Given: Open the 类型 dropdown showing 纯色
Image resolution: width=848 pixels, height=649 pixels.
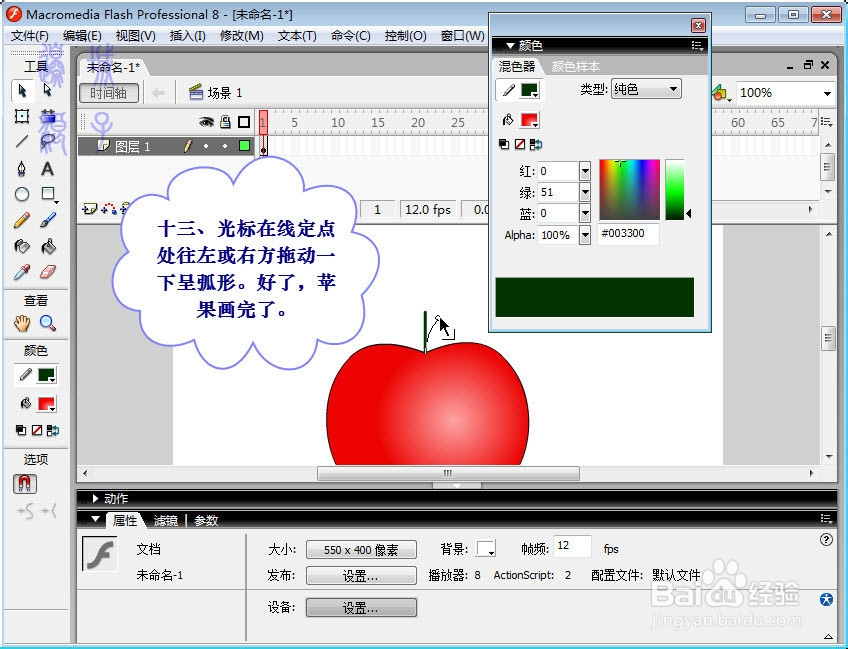Looking at the screenshot, I should 645,89.
